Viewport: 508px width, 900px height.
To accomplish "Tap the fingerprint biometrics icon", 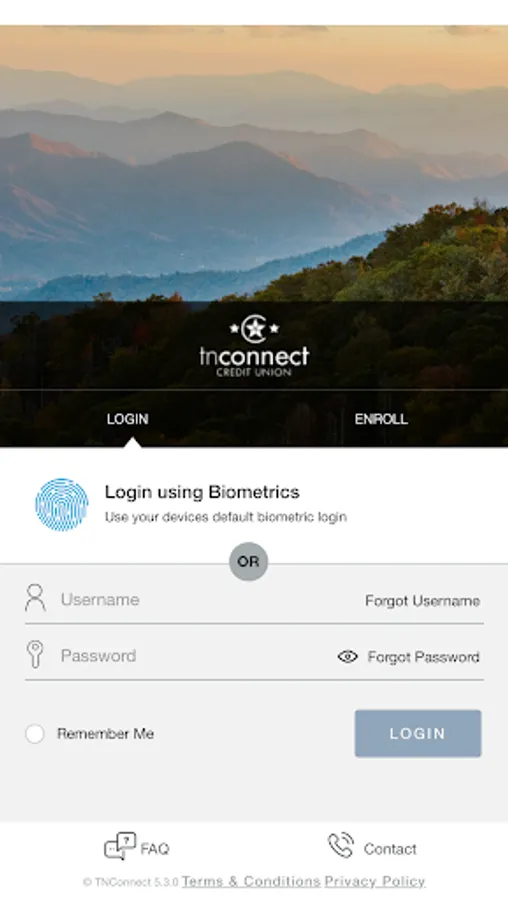I will coord(61,505).
